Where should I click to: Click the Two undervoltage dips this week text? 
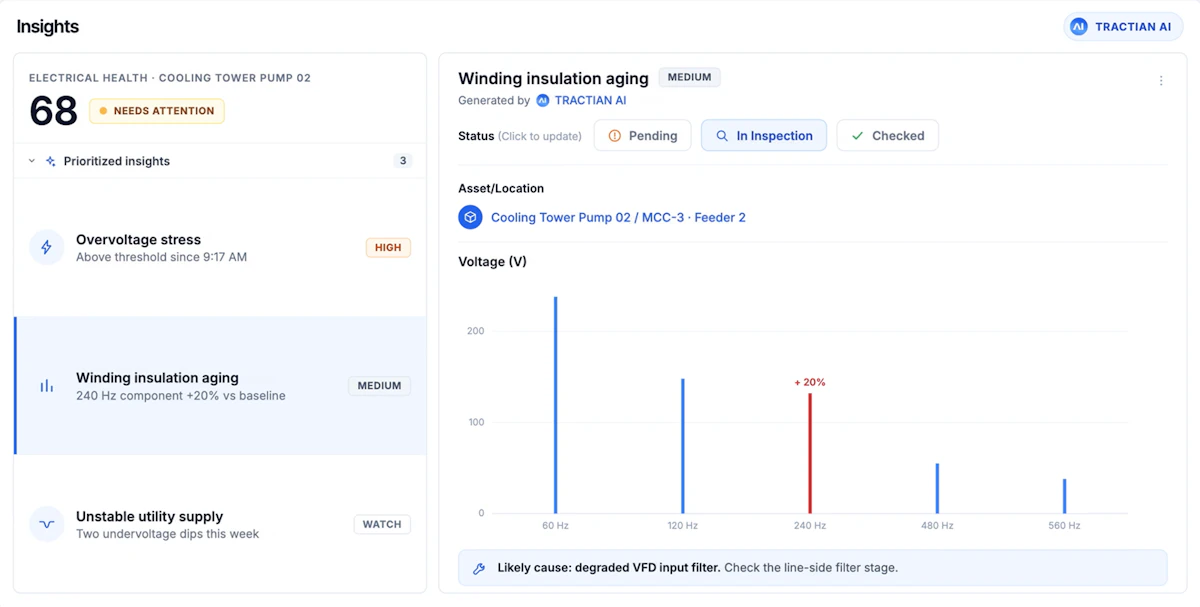pyautogui.click(x=167, y=534)
